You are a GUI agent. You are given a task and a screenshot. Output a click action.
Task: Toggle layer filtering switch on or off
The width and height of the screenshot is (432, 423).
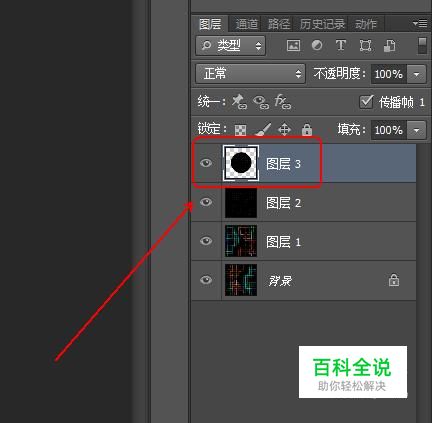pyautogui.click(x=422, y=46)
